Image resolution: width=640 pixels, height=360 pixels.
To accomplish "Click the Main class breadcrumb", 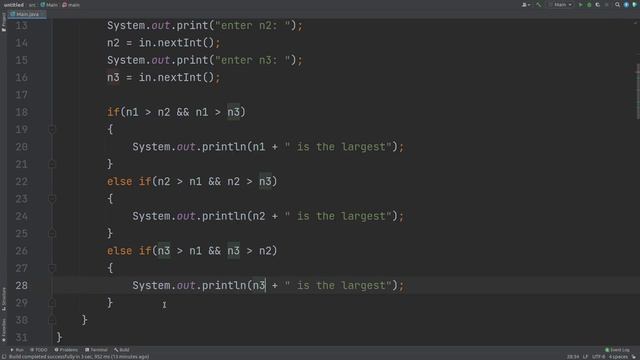I will (x=49, y=5).
